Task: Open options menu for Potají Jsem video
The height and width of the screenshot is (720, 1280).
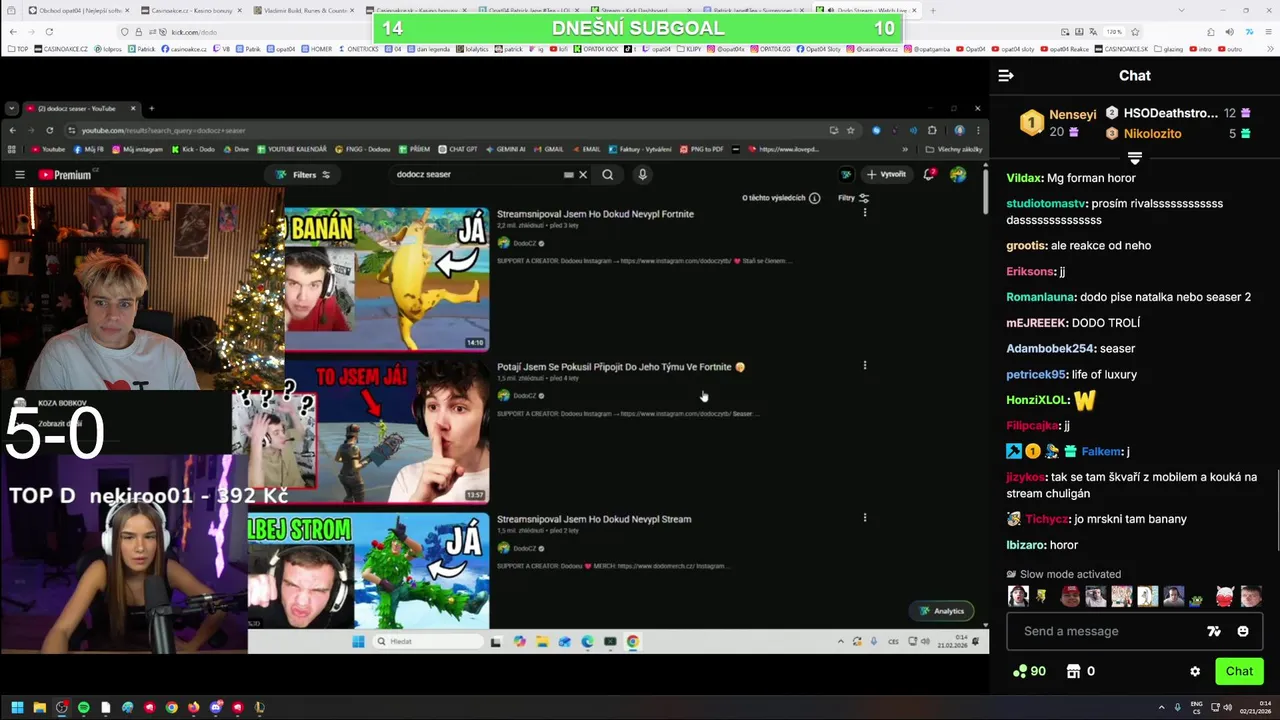Action: (x=865, y=365)
